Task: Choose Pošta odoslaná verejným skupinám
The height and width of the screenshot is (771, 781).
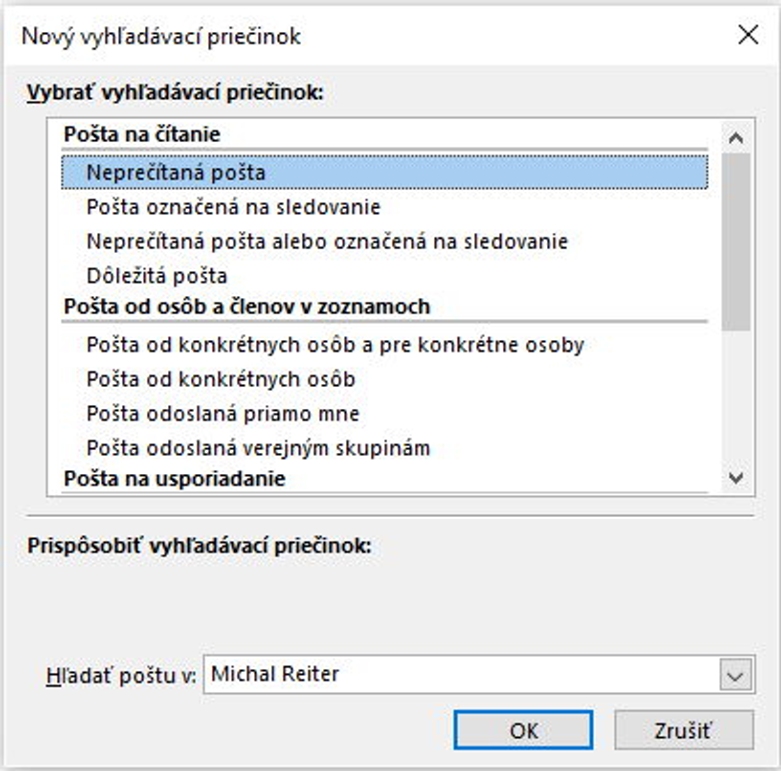Action: point(258,447)
